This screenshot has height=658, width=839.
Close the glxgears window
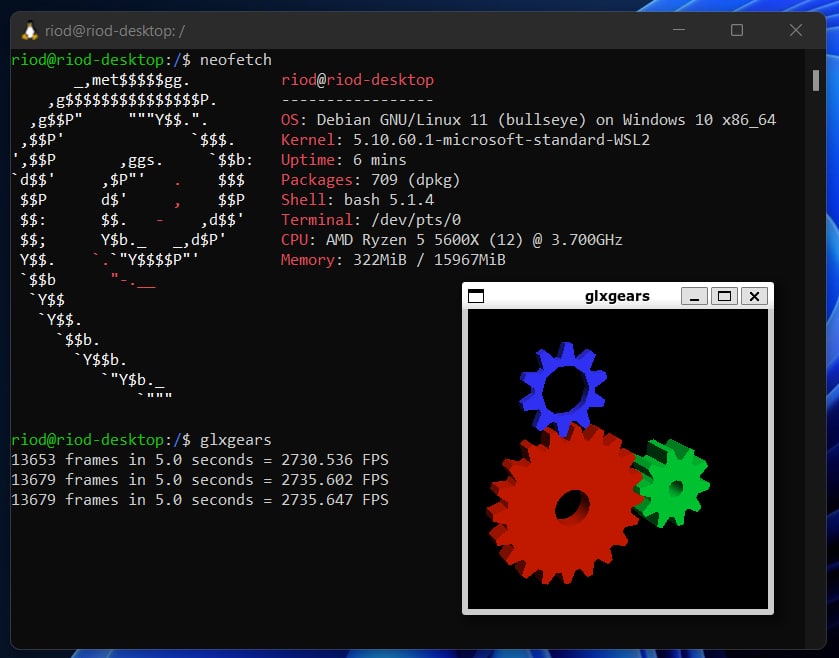click(x=754, y=296)
